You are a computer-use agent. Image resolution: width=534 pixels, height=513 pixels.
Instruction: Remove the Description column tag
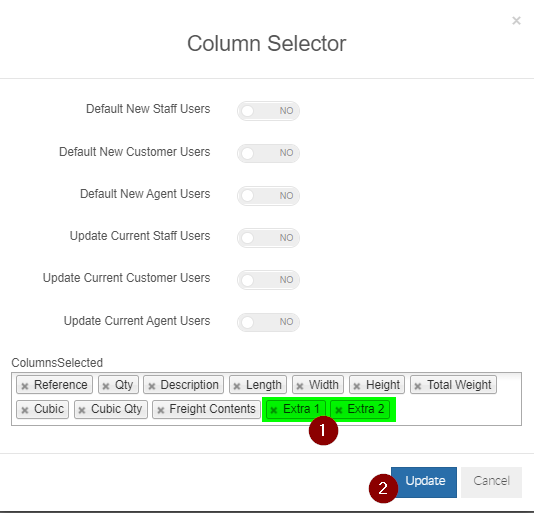pyautogui.click(x=152, y=386)
